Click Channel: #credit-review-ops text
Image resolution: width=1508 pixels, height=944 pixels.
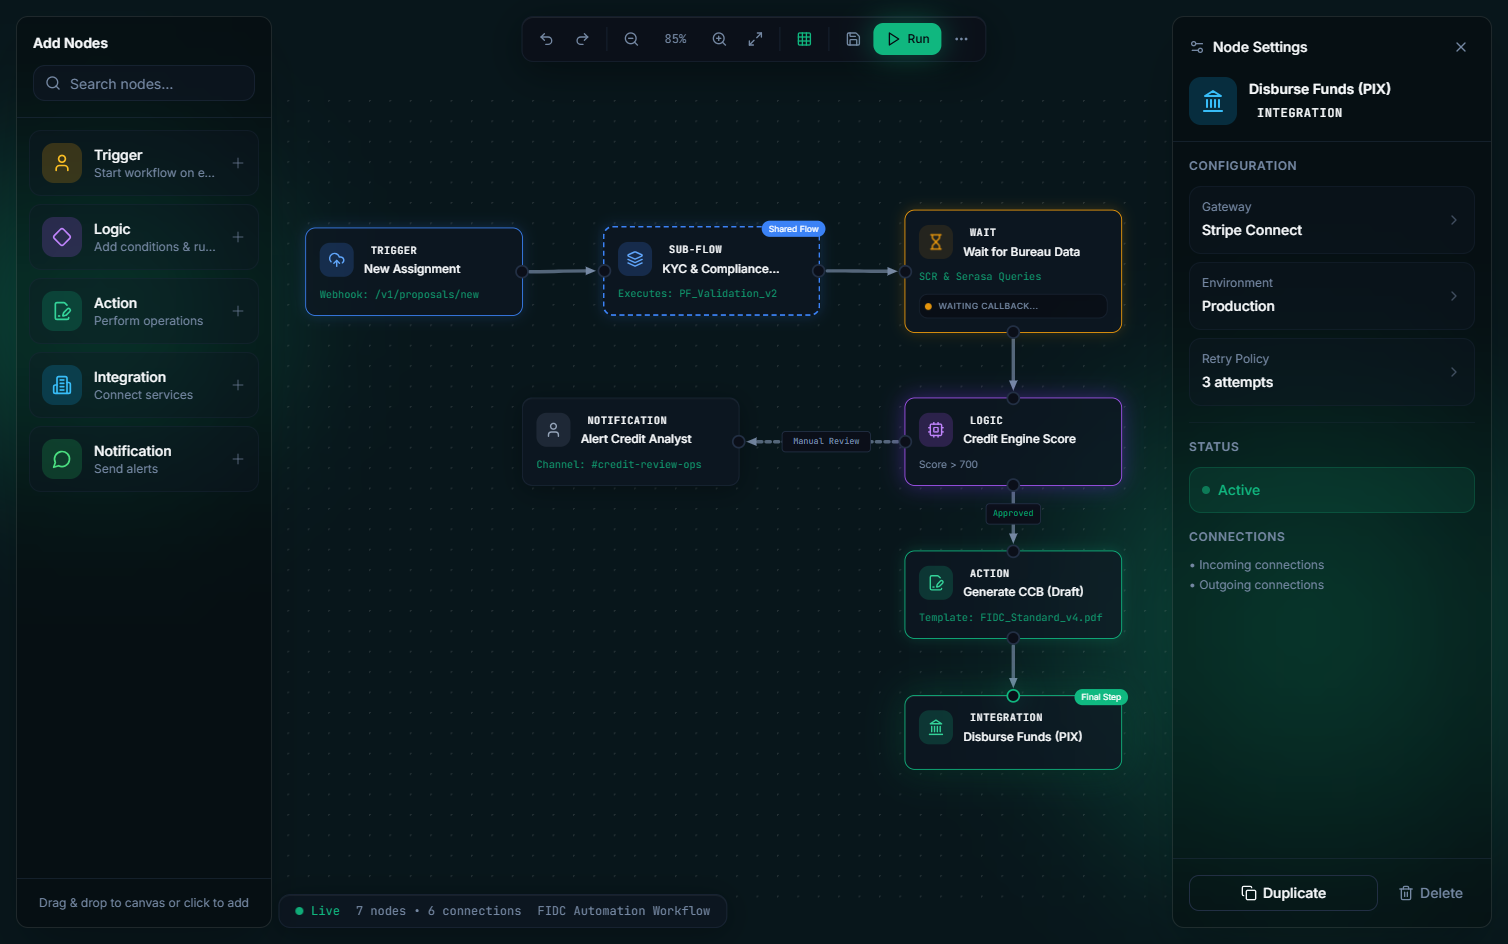[x=619, y=465]
